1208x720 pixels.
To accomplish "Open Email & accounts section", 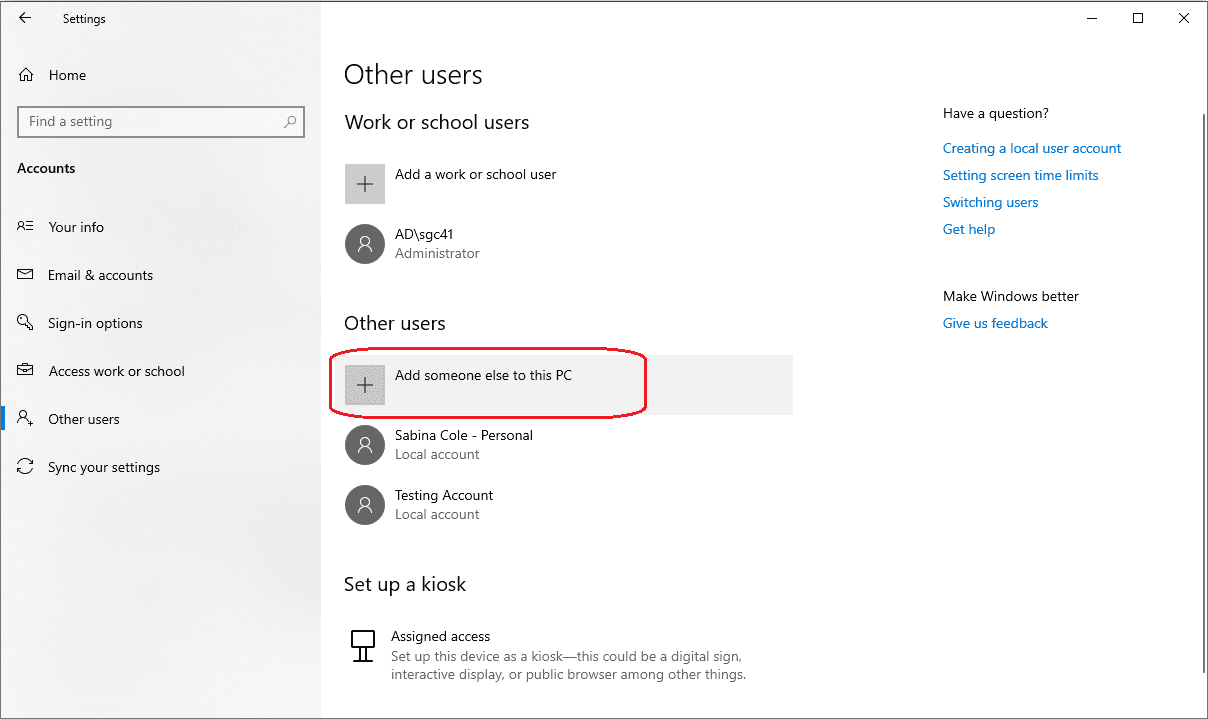I will [100, 275].
